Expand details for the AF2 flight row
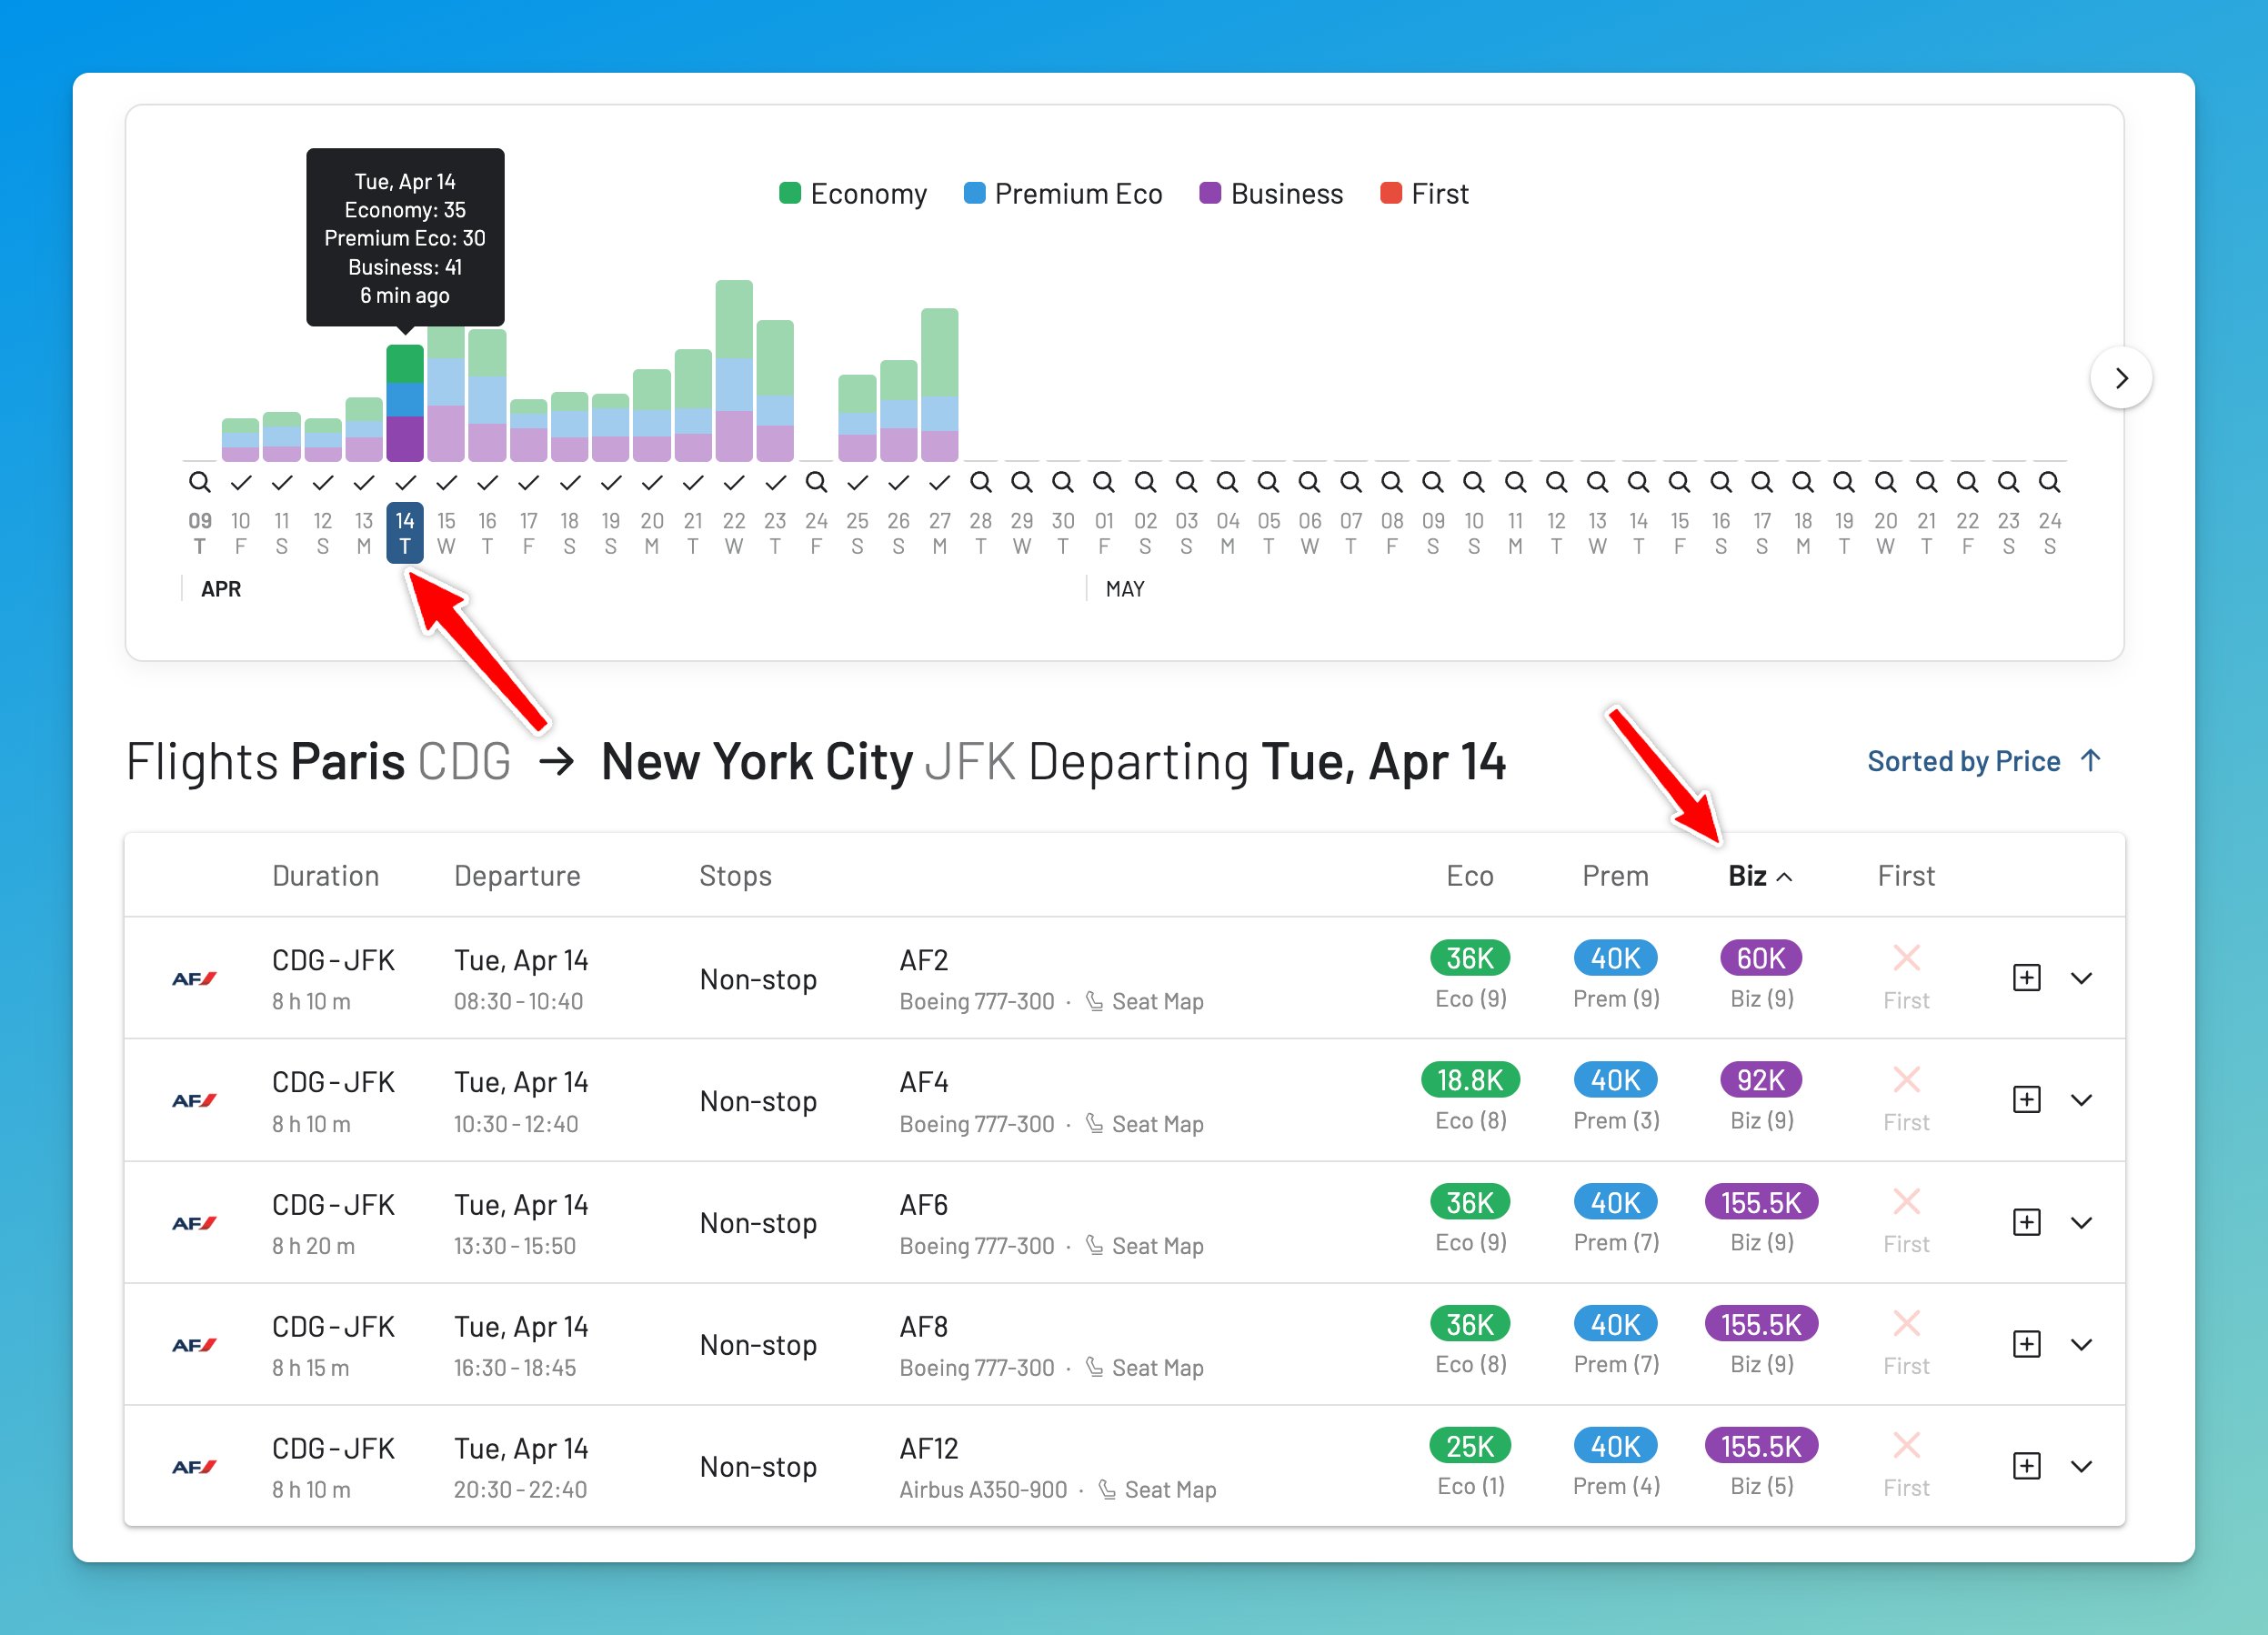Image resolution: width=2268 pixels, height=1635 pixels. coord(2083,978)
